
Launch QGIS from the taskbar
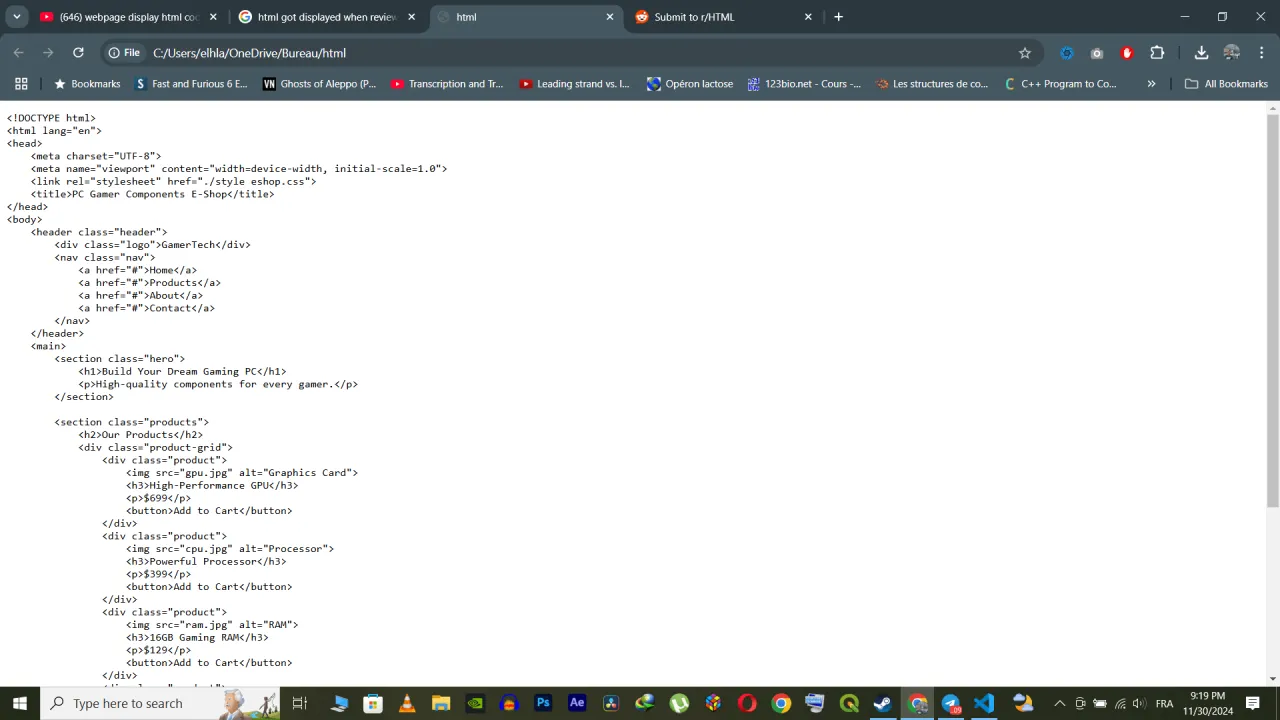click(849, 703)
